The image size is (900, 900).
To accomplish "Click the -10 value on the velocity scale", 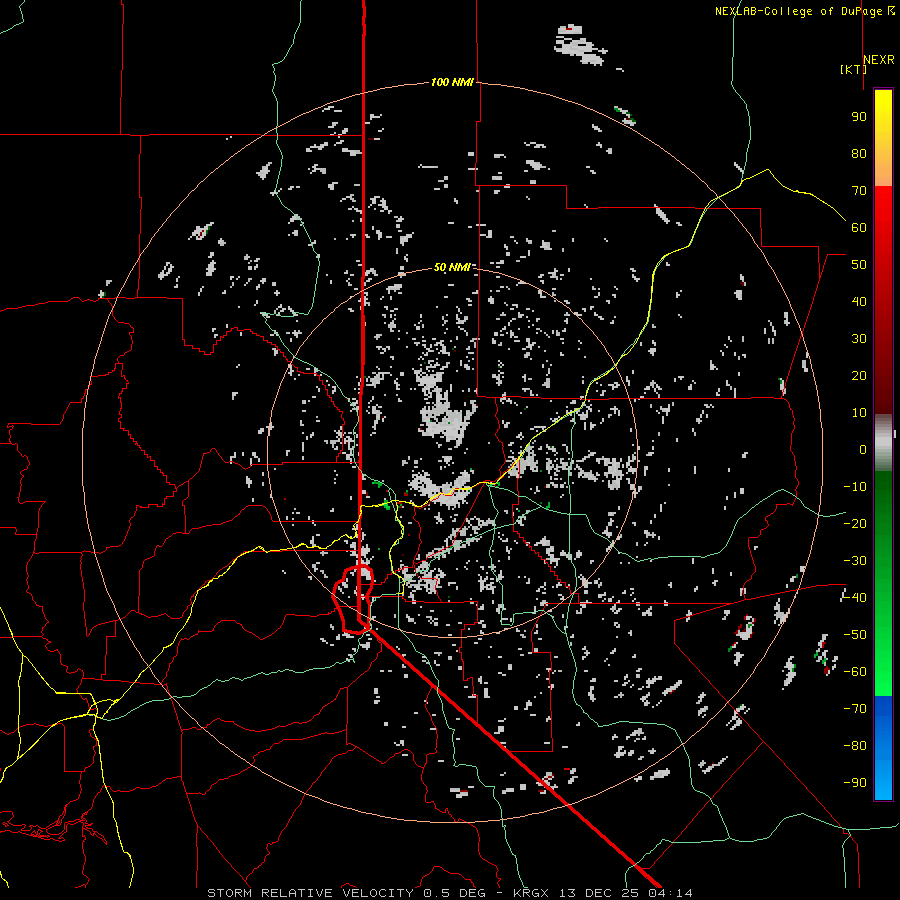I will click(855, 487).
